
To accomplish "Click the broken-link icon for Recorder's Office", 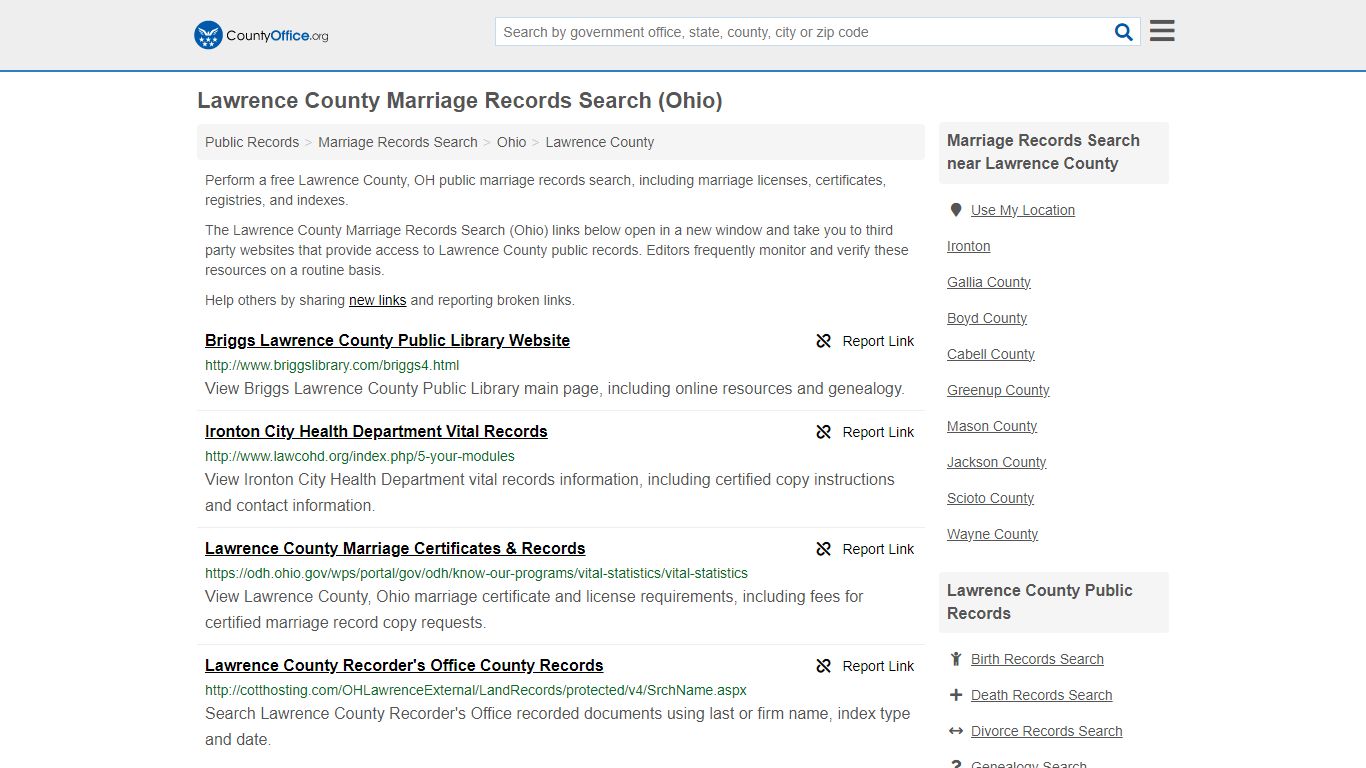I will (824, 666).
